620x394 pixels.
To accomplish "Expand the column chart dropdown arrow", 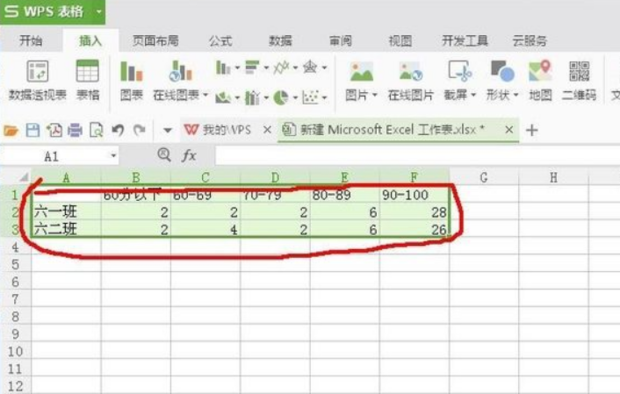I will (237, 68).
